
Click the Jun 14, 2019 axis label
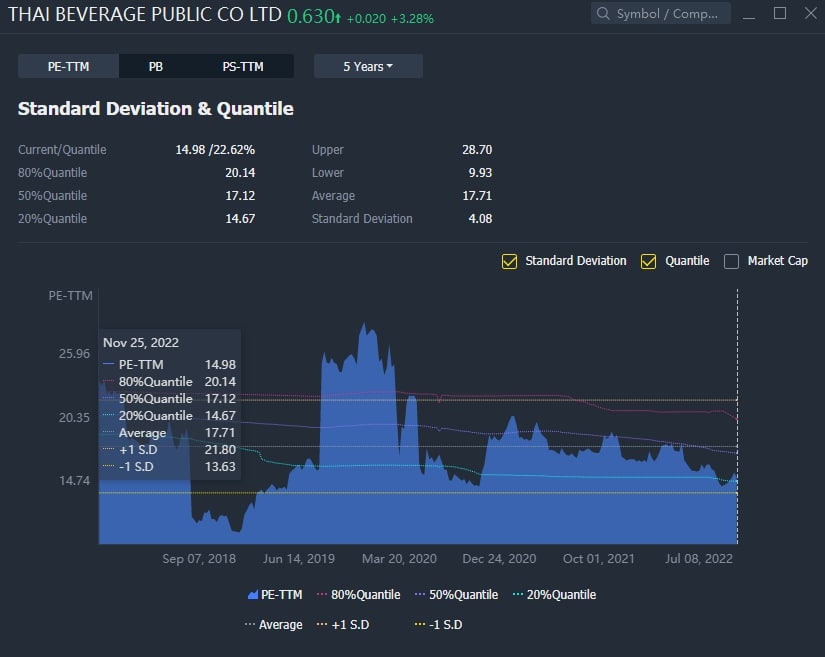299,559
